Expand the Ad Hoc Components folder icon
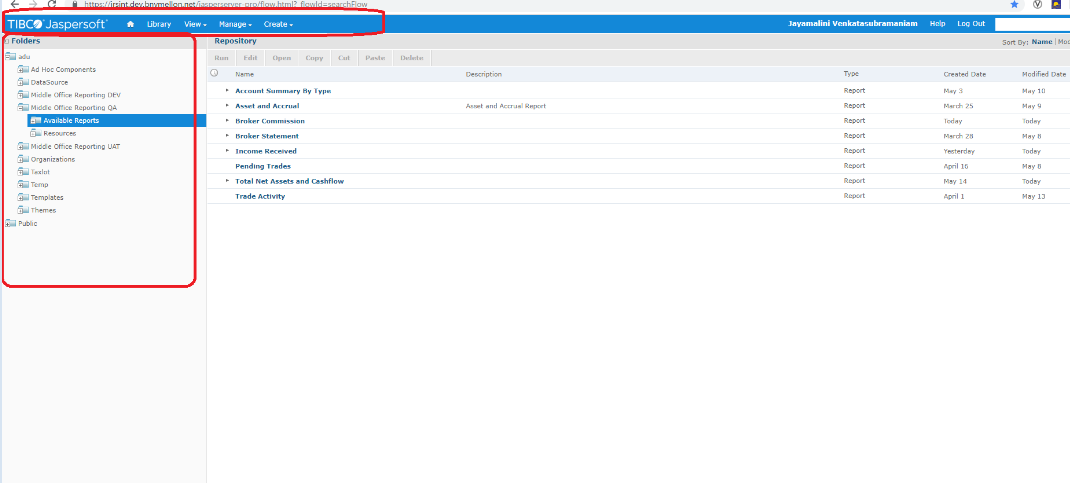The height and width of the screenshot is (483, 1070). coord(23,70)
